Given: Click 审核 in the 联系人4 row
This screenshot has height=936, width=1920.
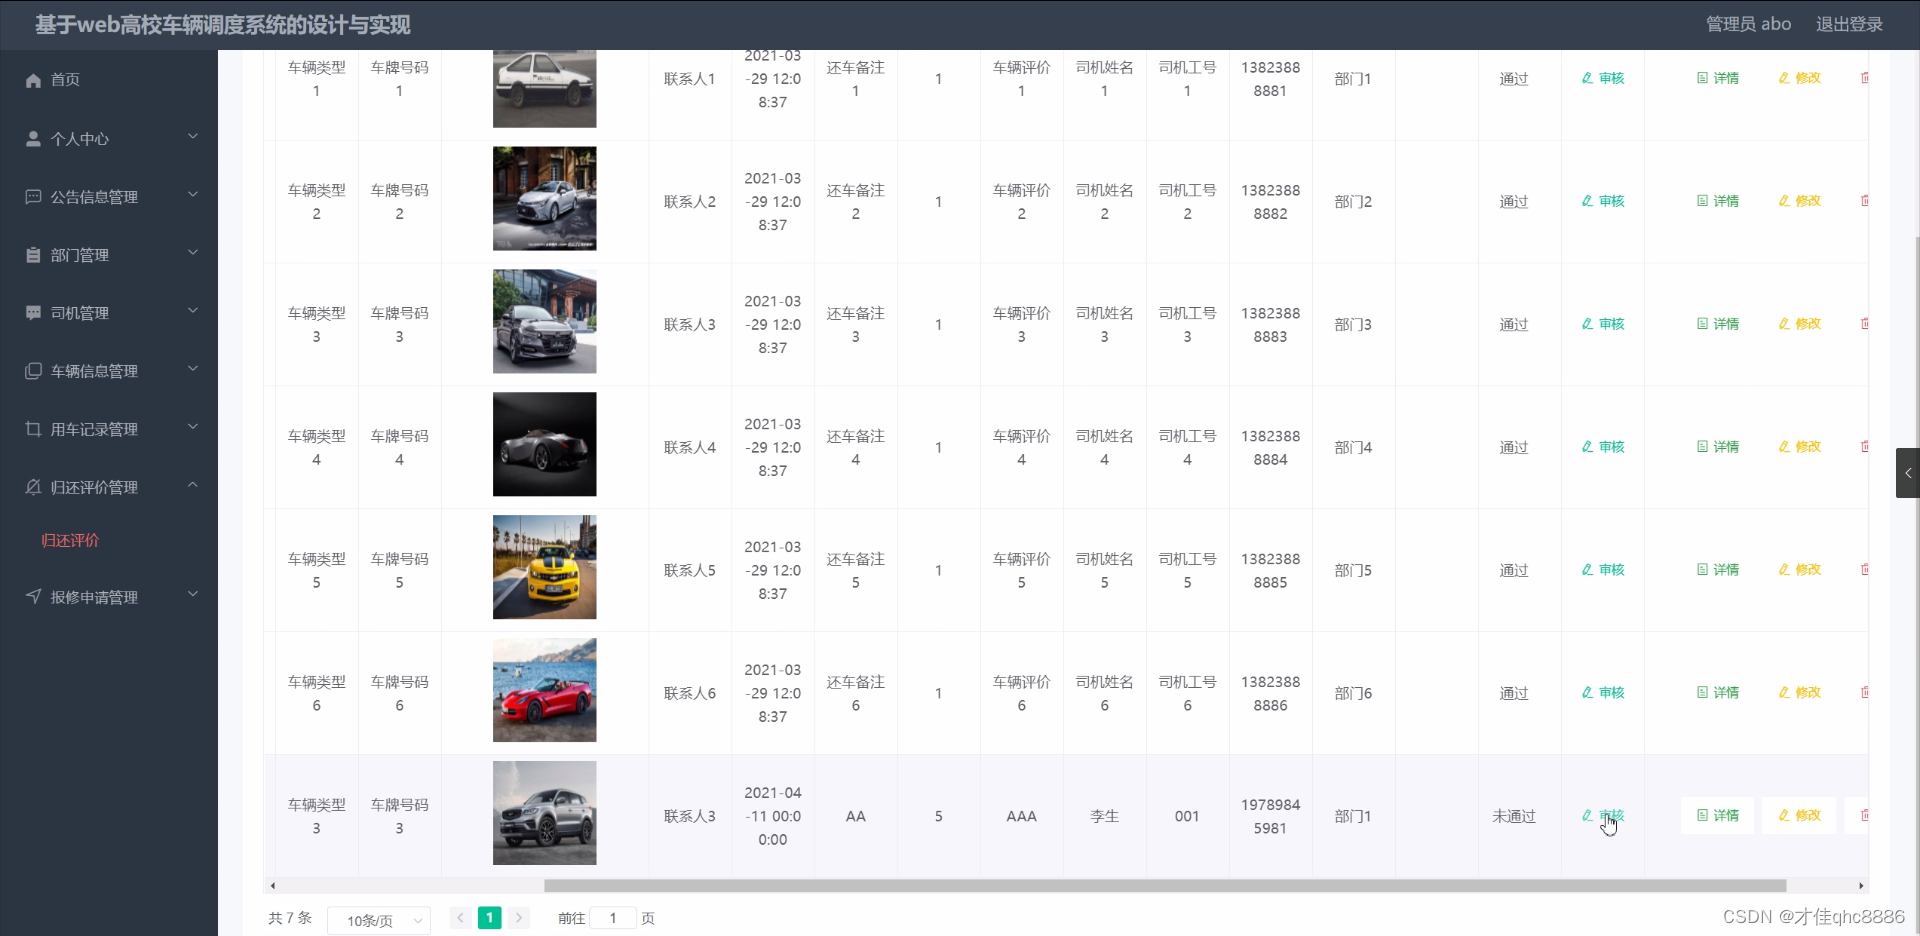Looking at the screenshot, I should pos(1603,447).
